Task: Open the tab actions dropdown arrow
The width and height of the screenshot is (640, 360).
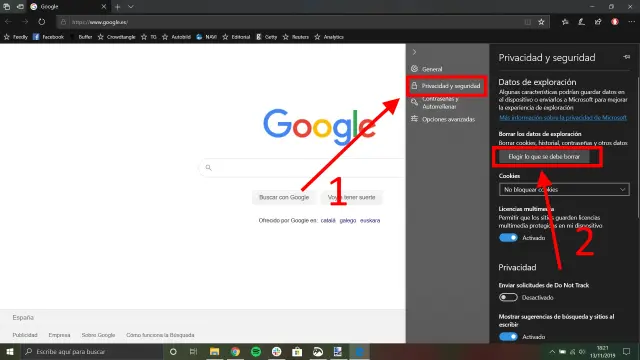Action: (x=131, y=7)
